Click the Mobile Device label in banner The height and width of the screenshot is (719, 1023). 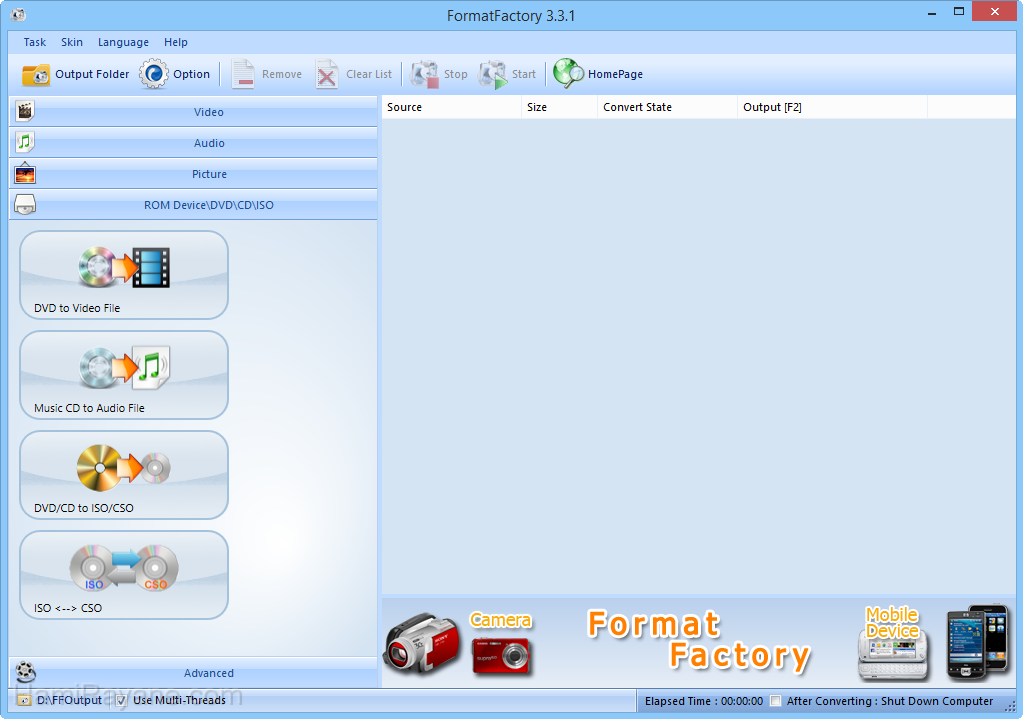tap(892, 623)
